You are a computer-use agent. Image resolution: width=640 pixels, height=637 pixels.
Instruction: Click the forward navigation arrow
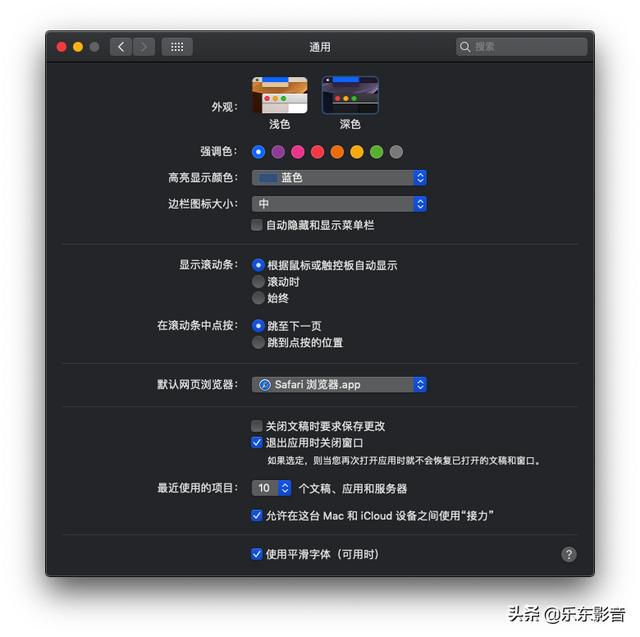(144, 47)
